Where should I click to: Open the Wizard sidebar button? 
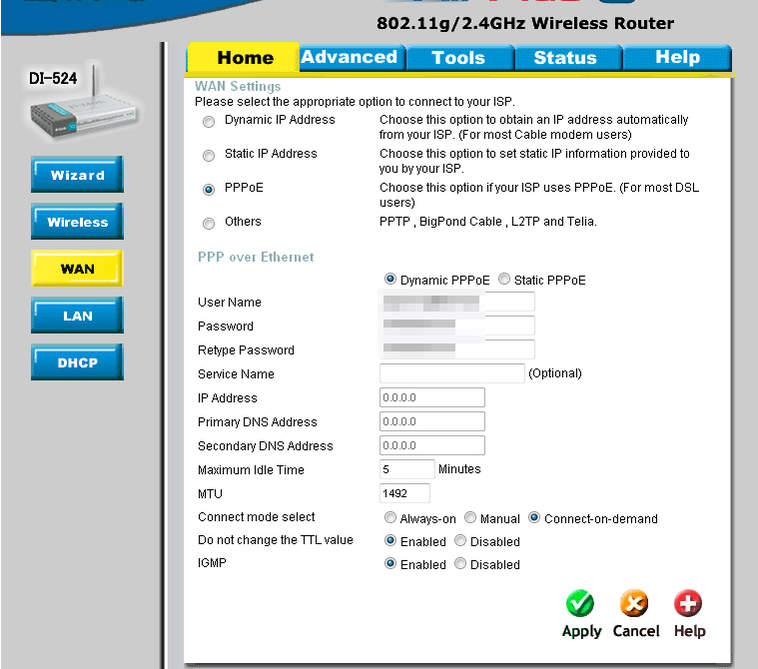point(77,175)
